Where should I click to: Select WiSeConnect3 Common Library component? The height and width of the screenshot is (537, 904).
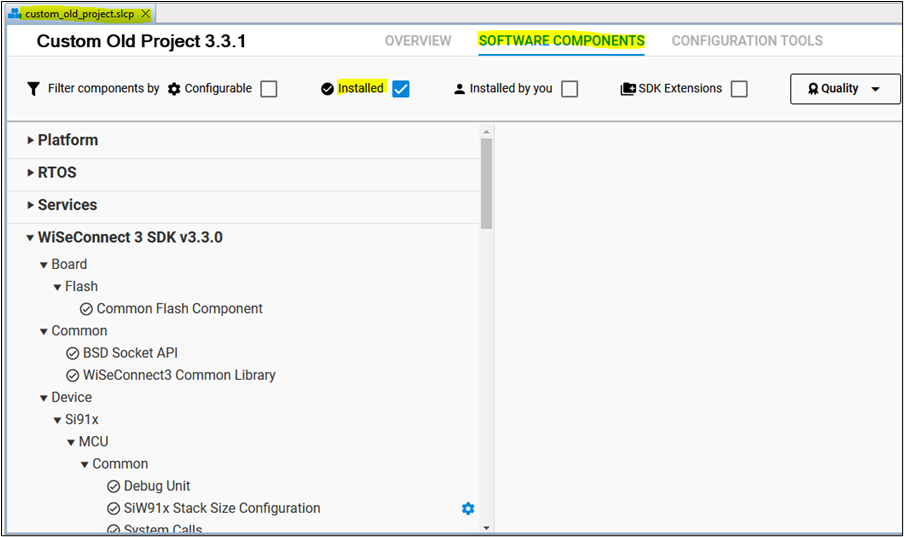coord(179,375)
